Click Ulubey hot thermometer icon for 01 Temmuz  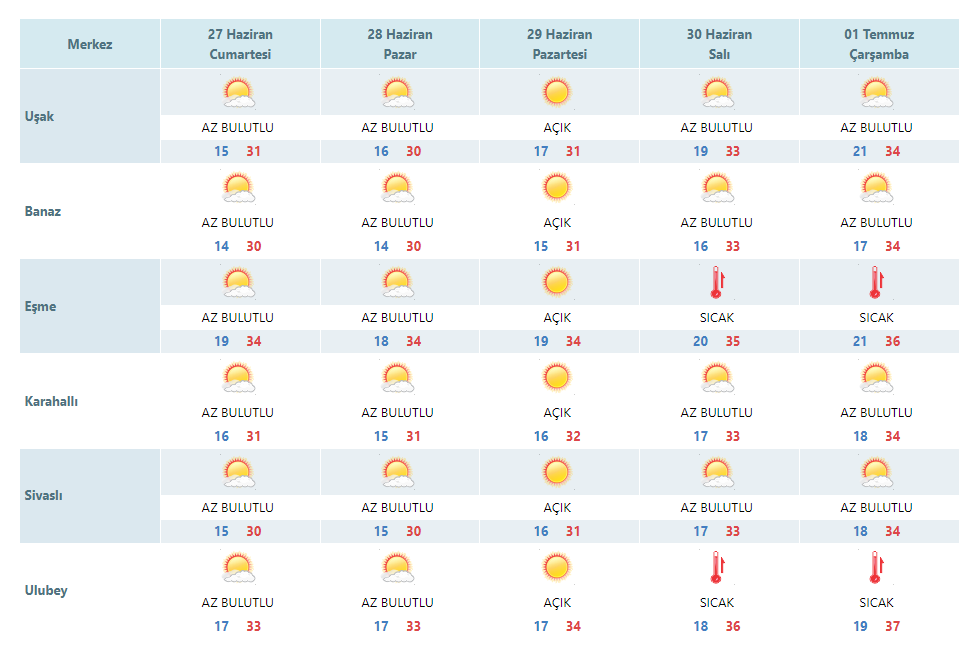tap(876, 567)
